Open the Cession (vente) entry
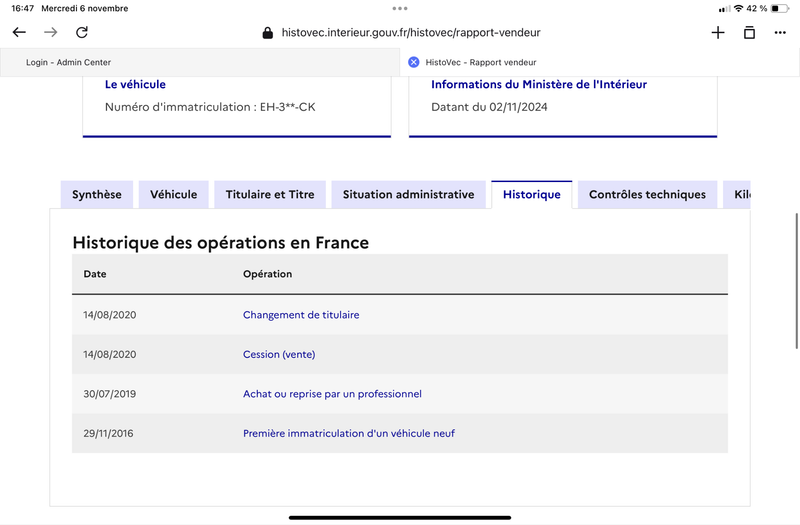800x525 pixels. 279,354
